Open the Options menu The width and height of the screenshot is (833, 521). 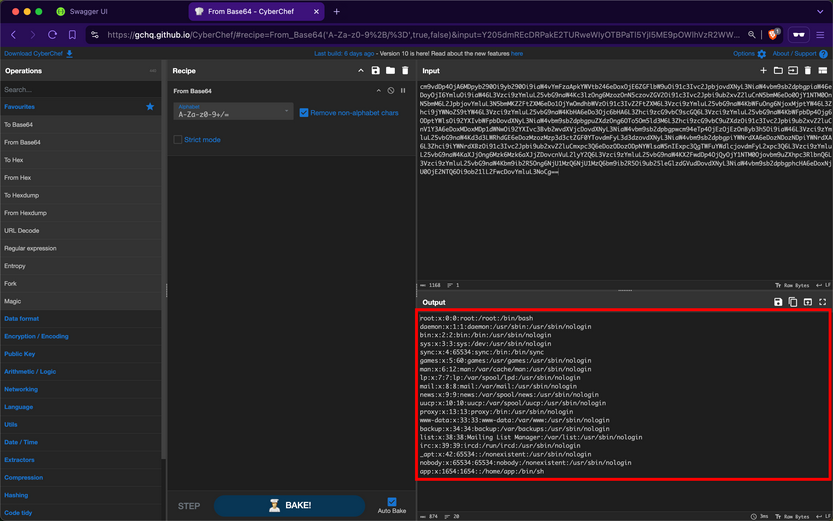[x=748, y=54]
